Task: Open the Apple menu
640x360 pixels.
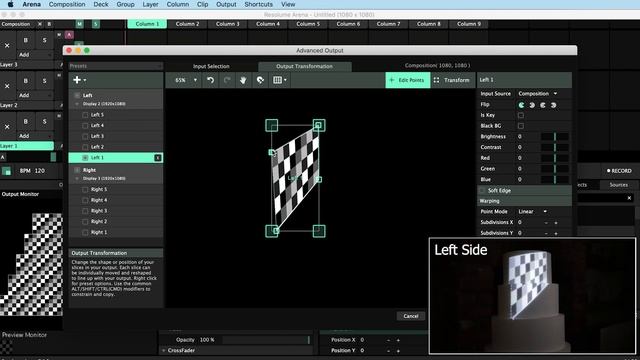Action: [11, 4]
